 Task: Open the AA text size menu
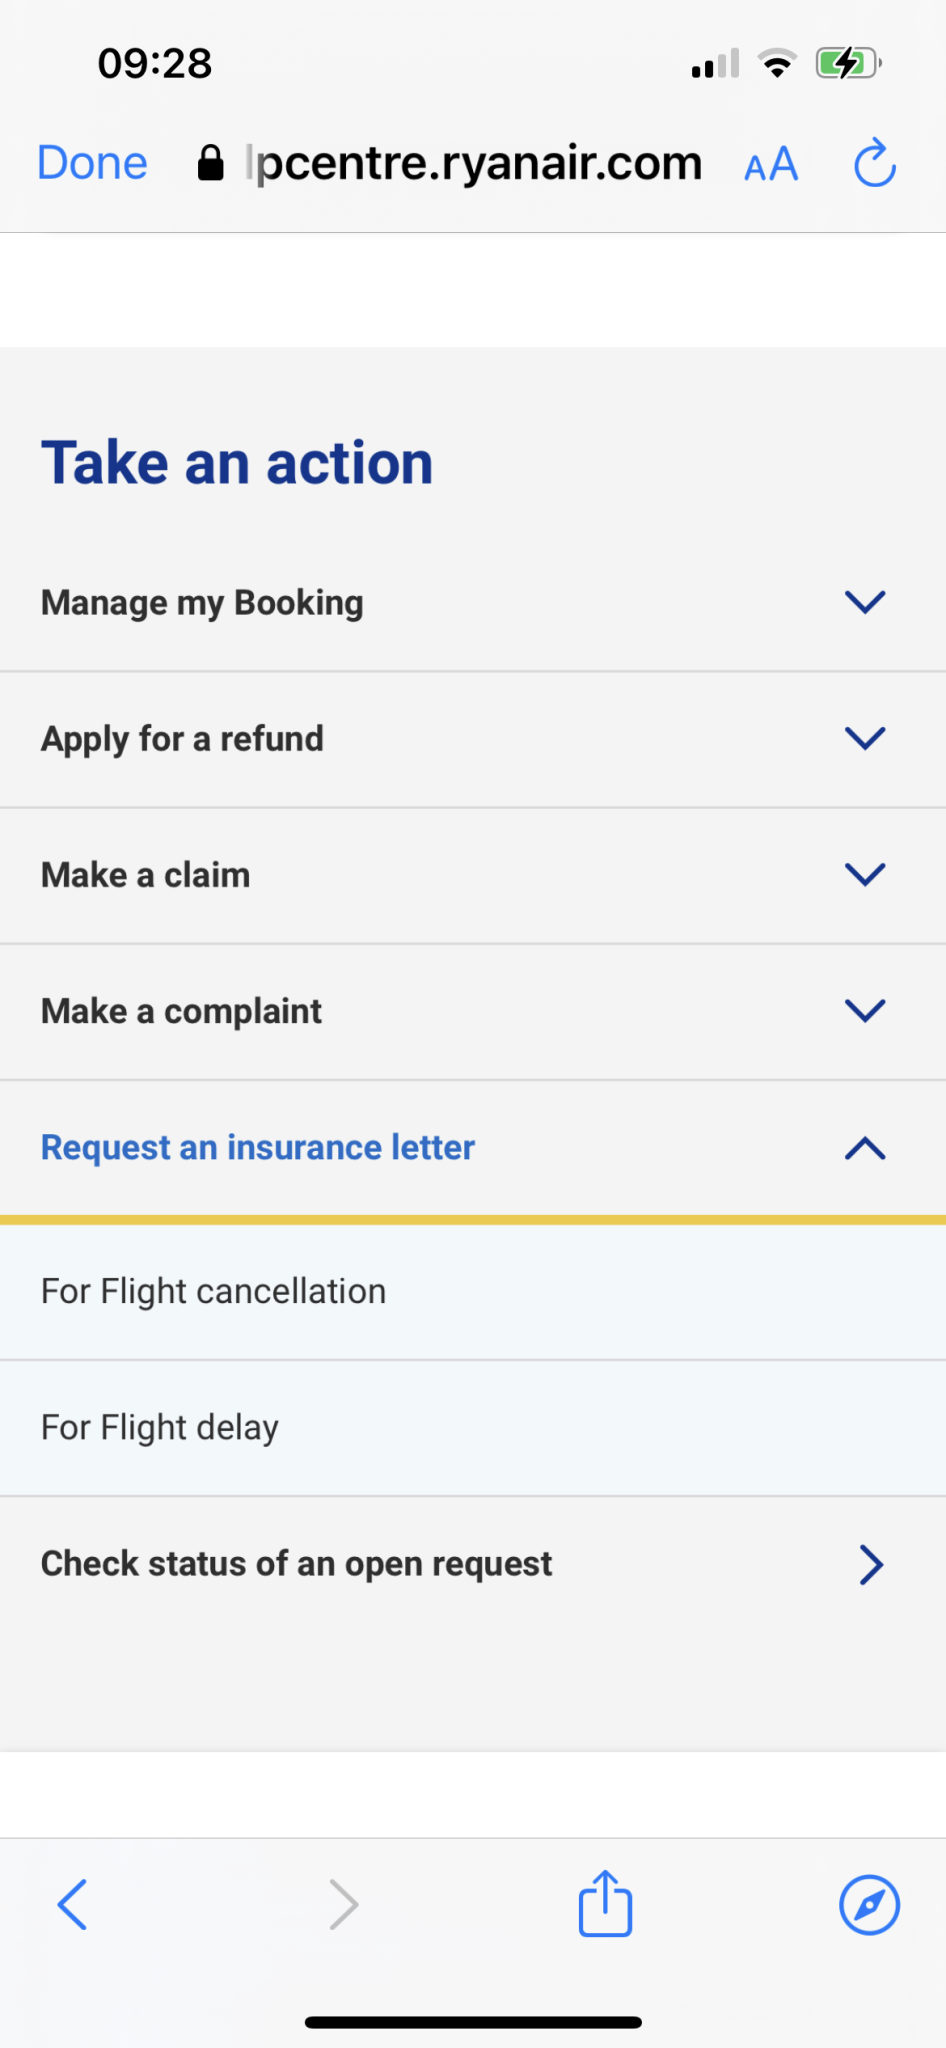pyautogui.click(x=771, y=165)
